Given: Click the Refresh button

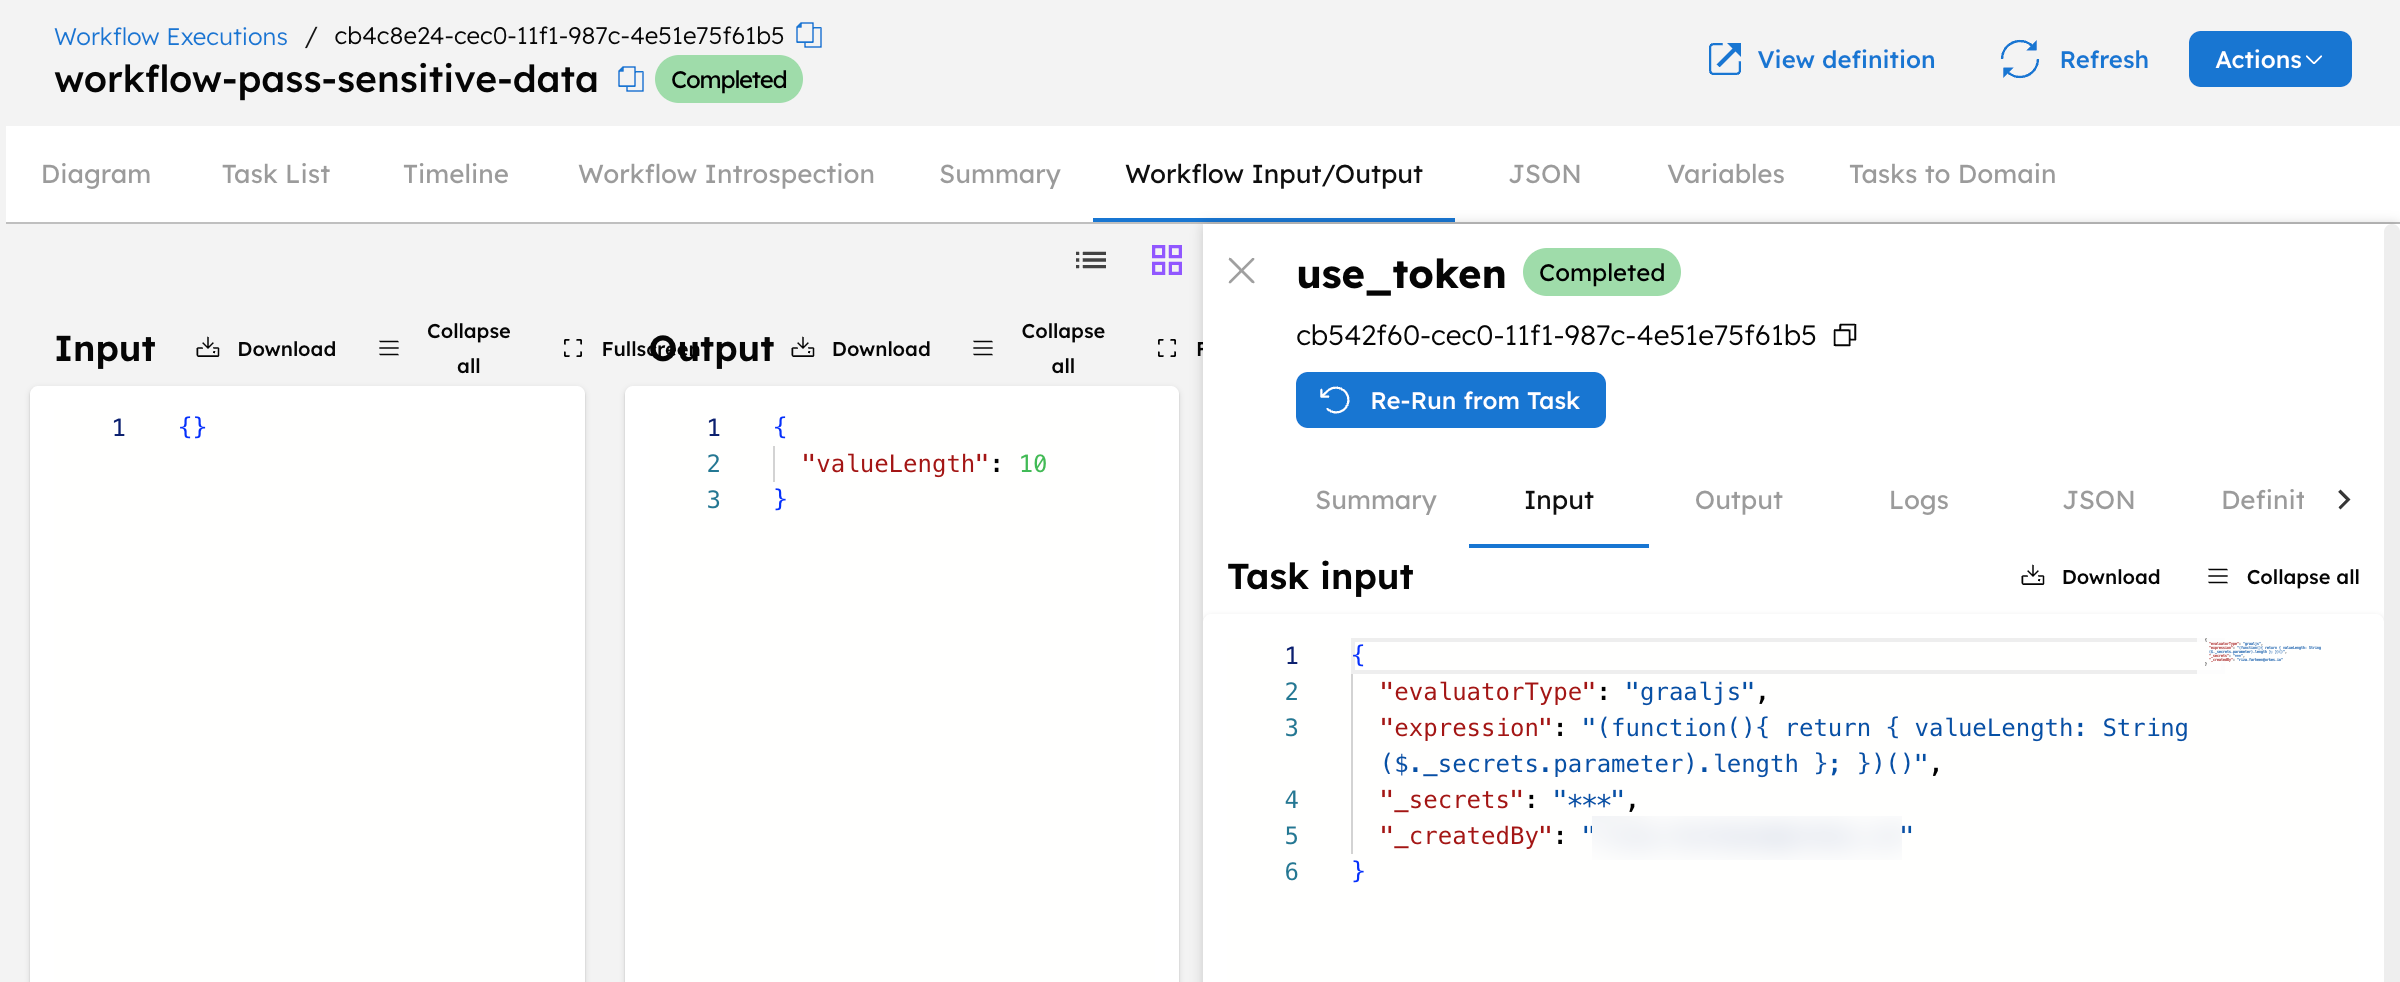Looking at the screenshot, I should point(2074,59).
